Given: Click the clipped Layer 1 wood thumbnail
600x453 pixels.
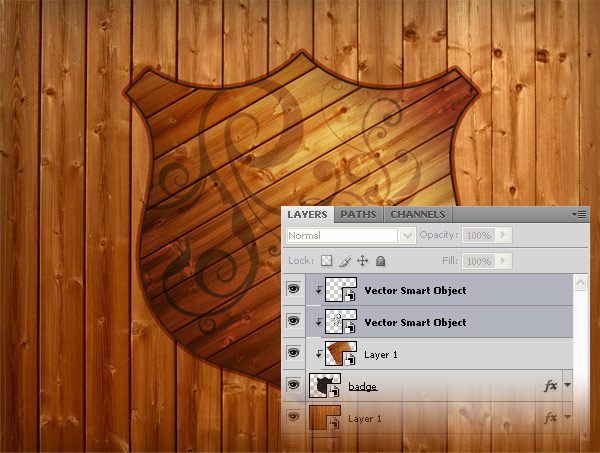Looking at the screenshot, I should (341, 354).
